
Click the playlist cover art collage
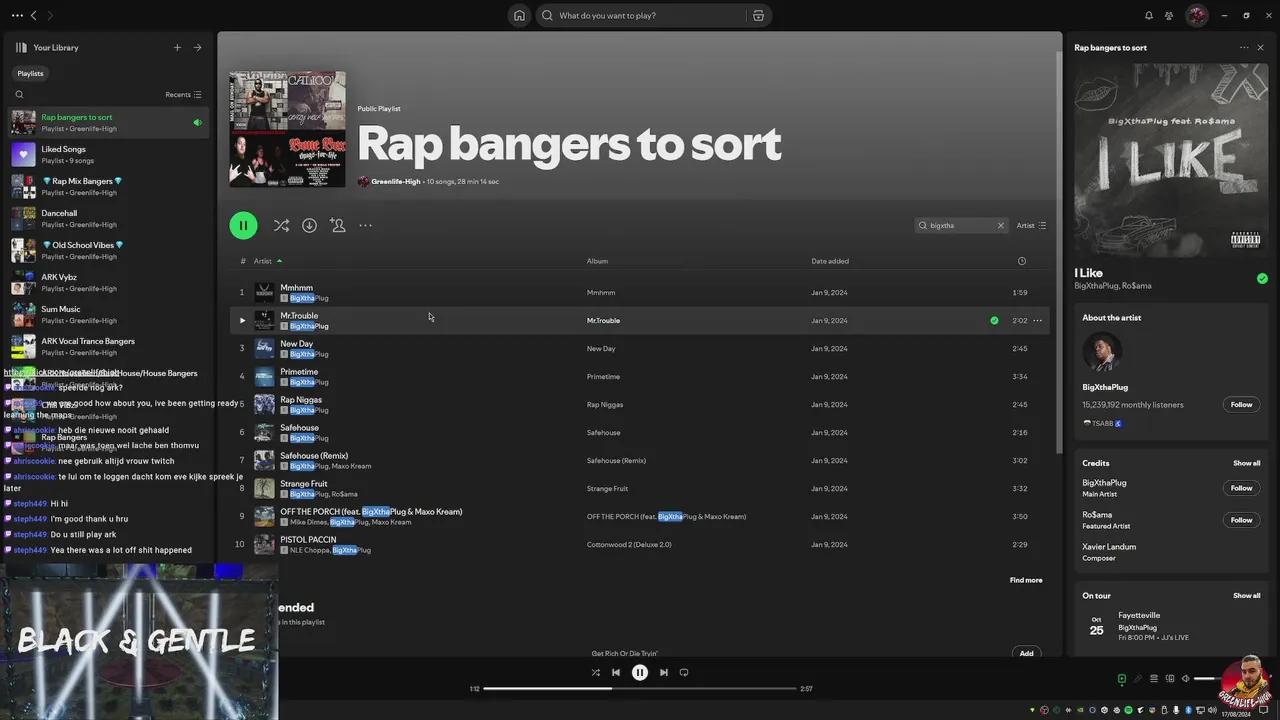(287, 129)
